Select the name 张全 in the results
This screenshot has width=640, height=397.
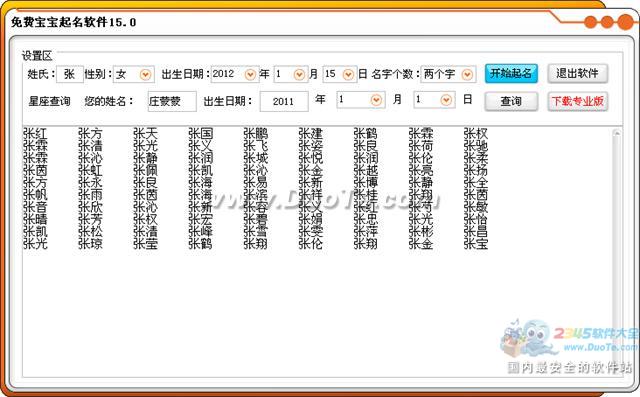click(476, 182)
